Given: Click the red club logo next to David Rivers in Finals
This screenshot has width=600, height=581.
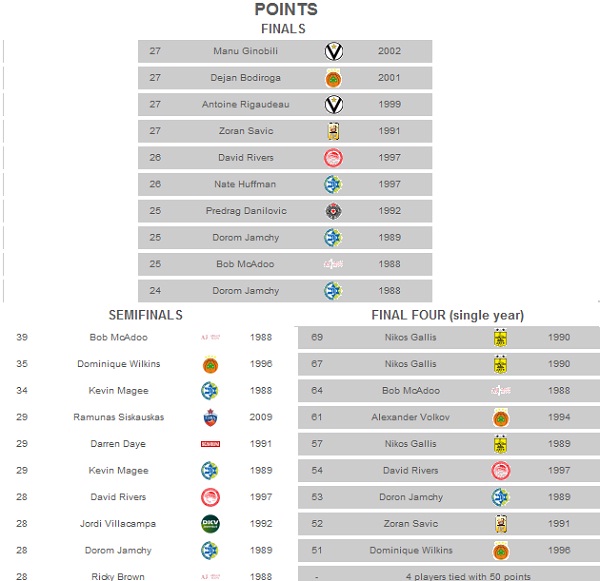Looking at the screenshot, I should (x=334, y=158).
